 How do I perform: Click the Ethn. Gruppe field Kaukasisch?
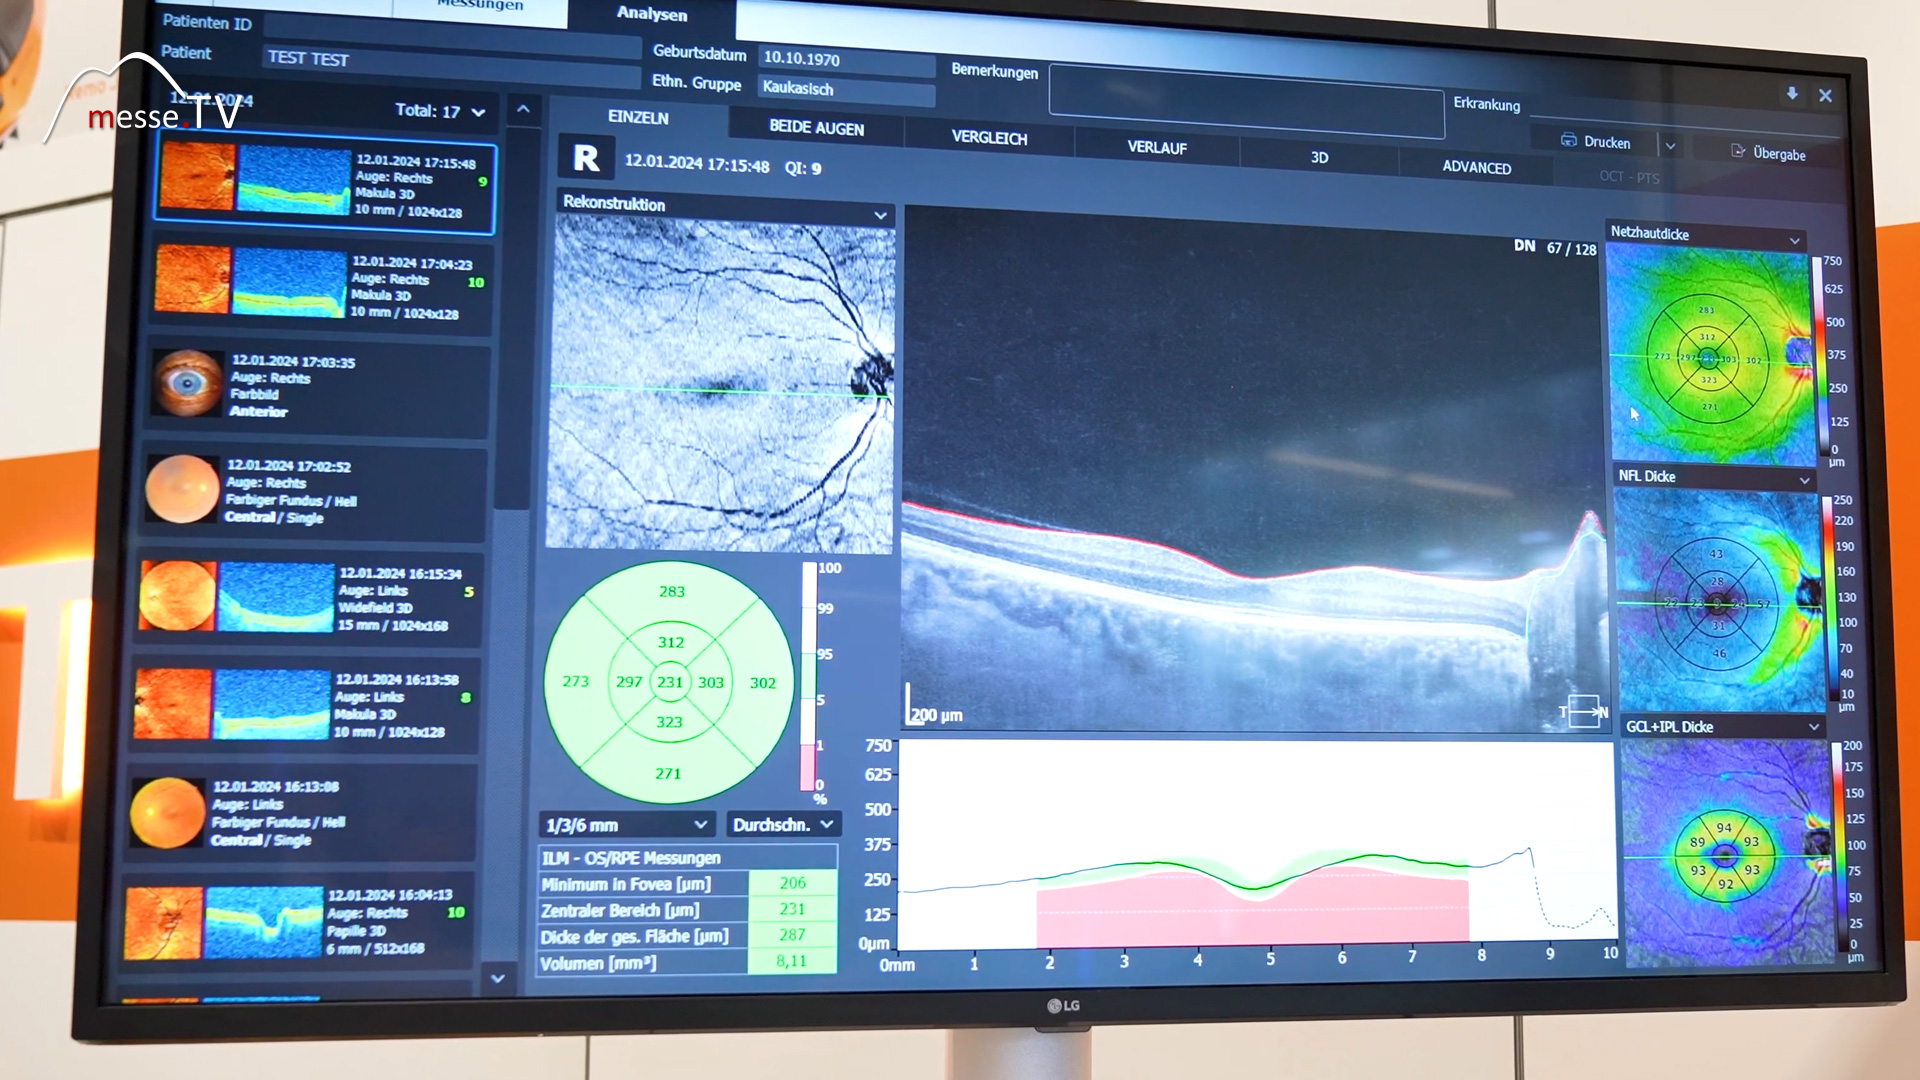pos(846,90)
